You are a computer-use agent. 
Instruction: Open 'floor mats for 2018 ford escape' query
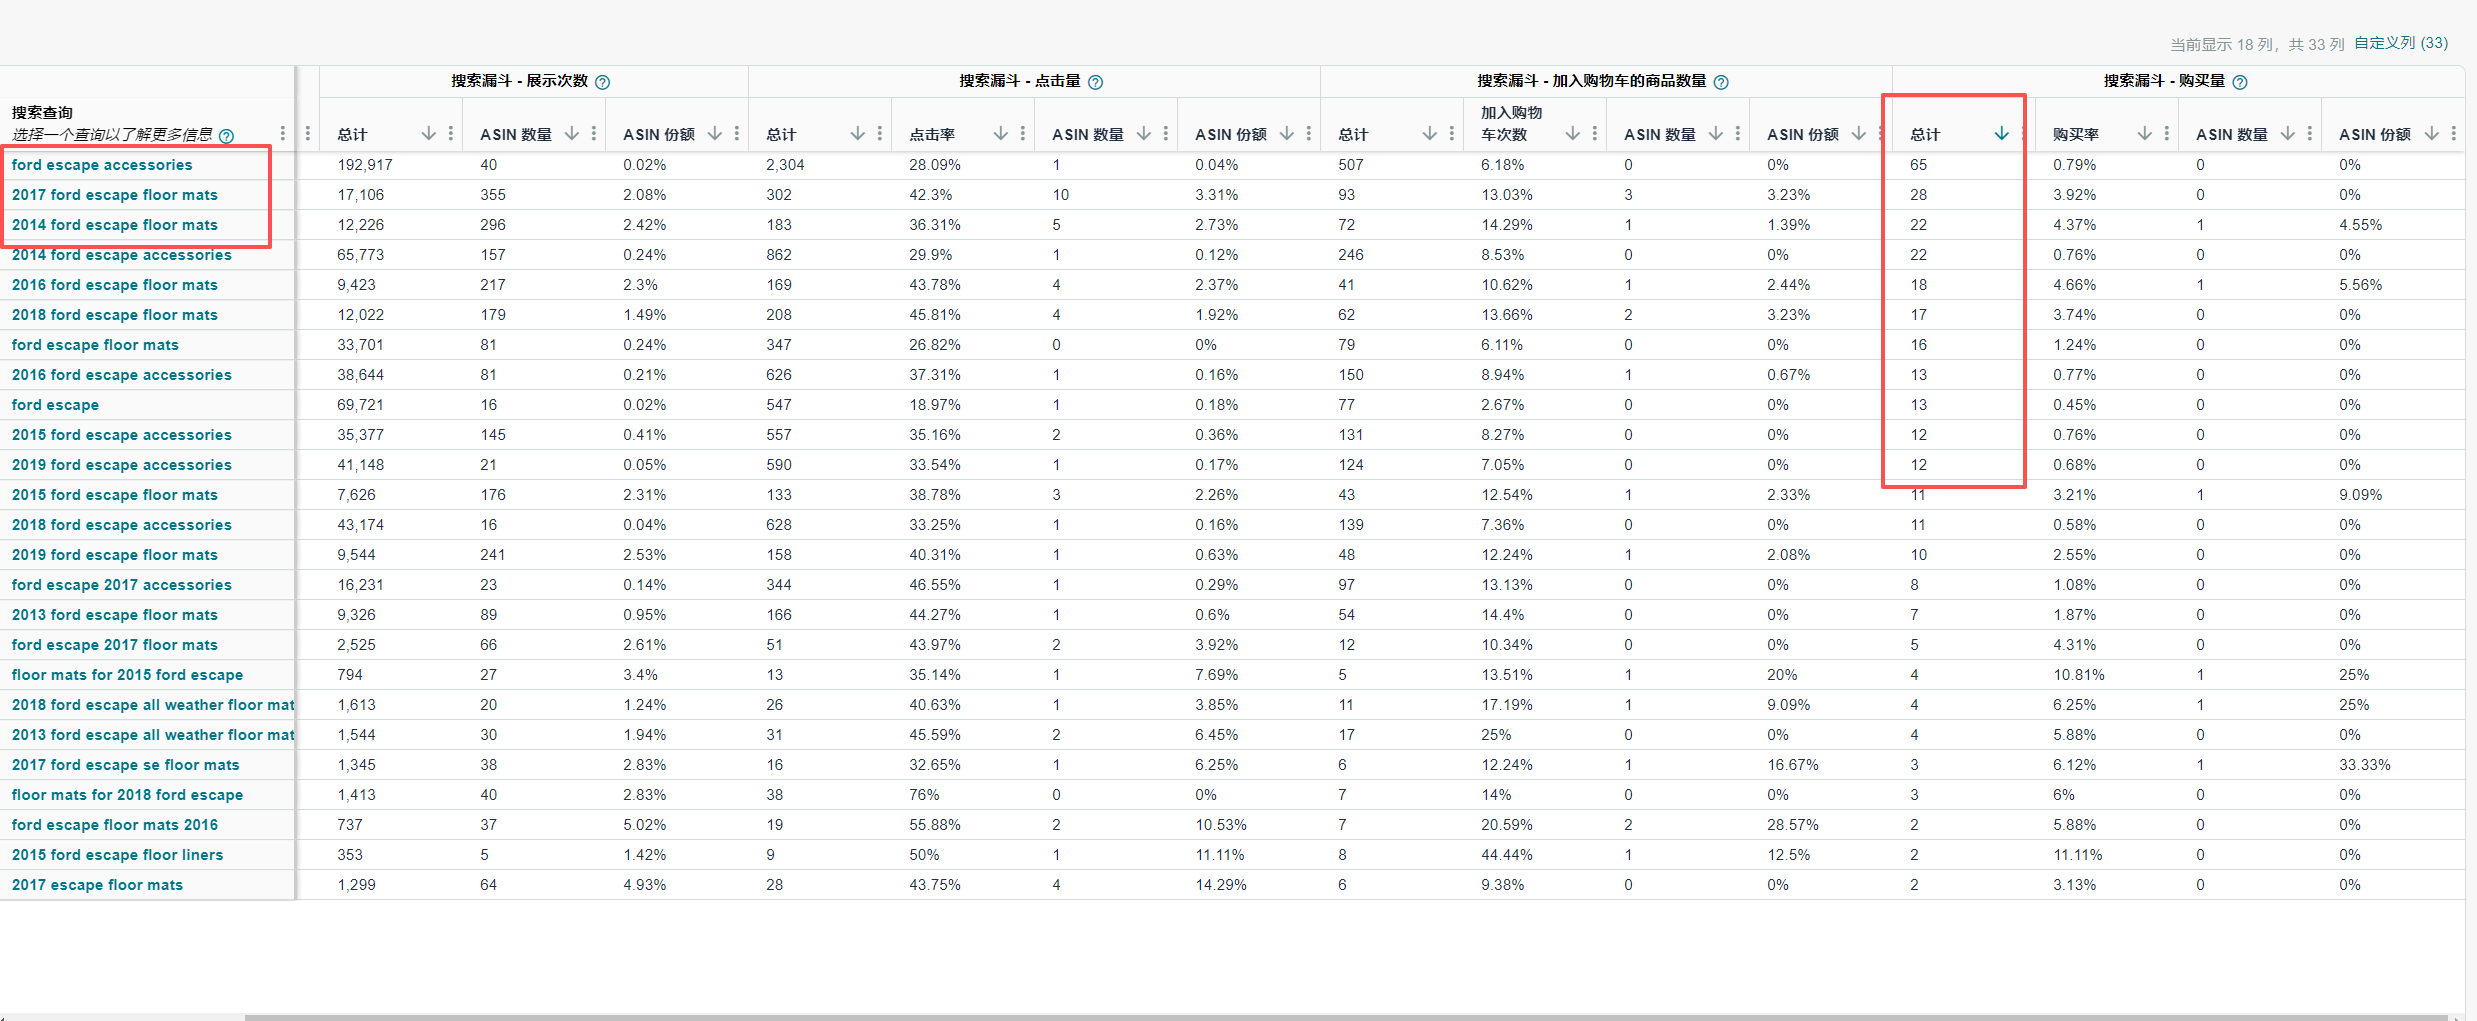pos(127,795)
